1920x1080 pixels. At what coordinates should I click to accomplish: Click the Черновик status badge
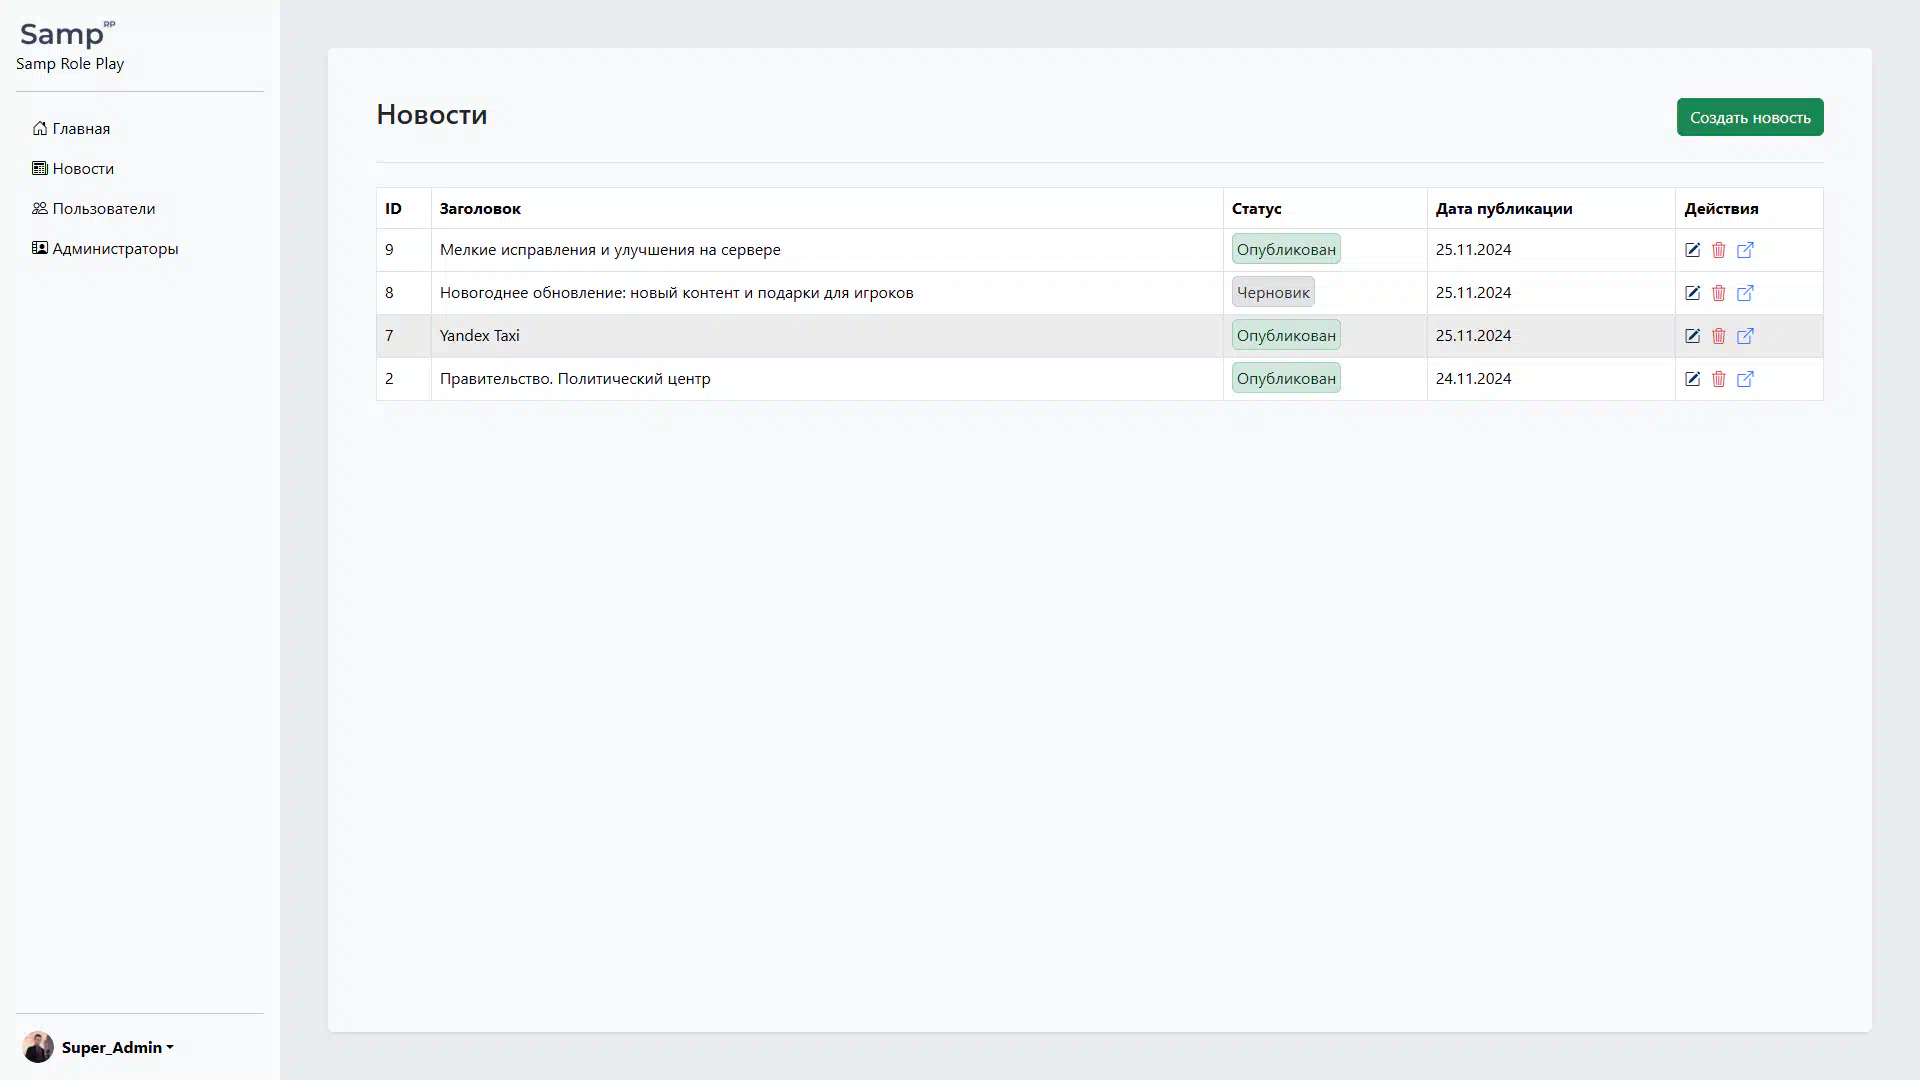1272,293
